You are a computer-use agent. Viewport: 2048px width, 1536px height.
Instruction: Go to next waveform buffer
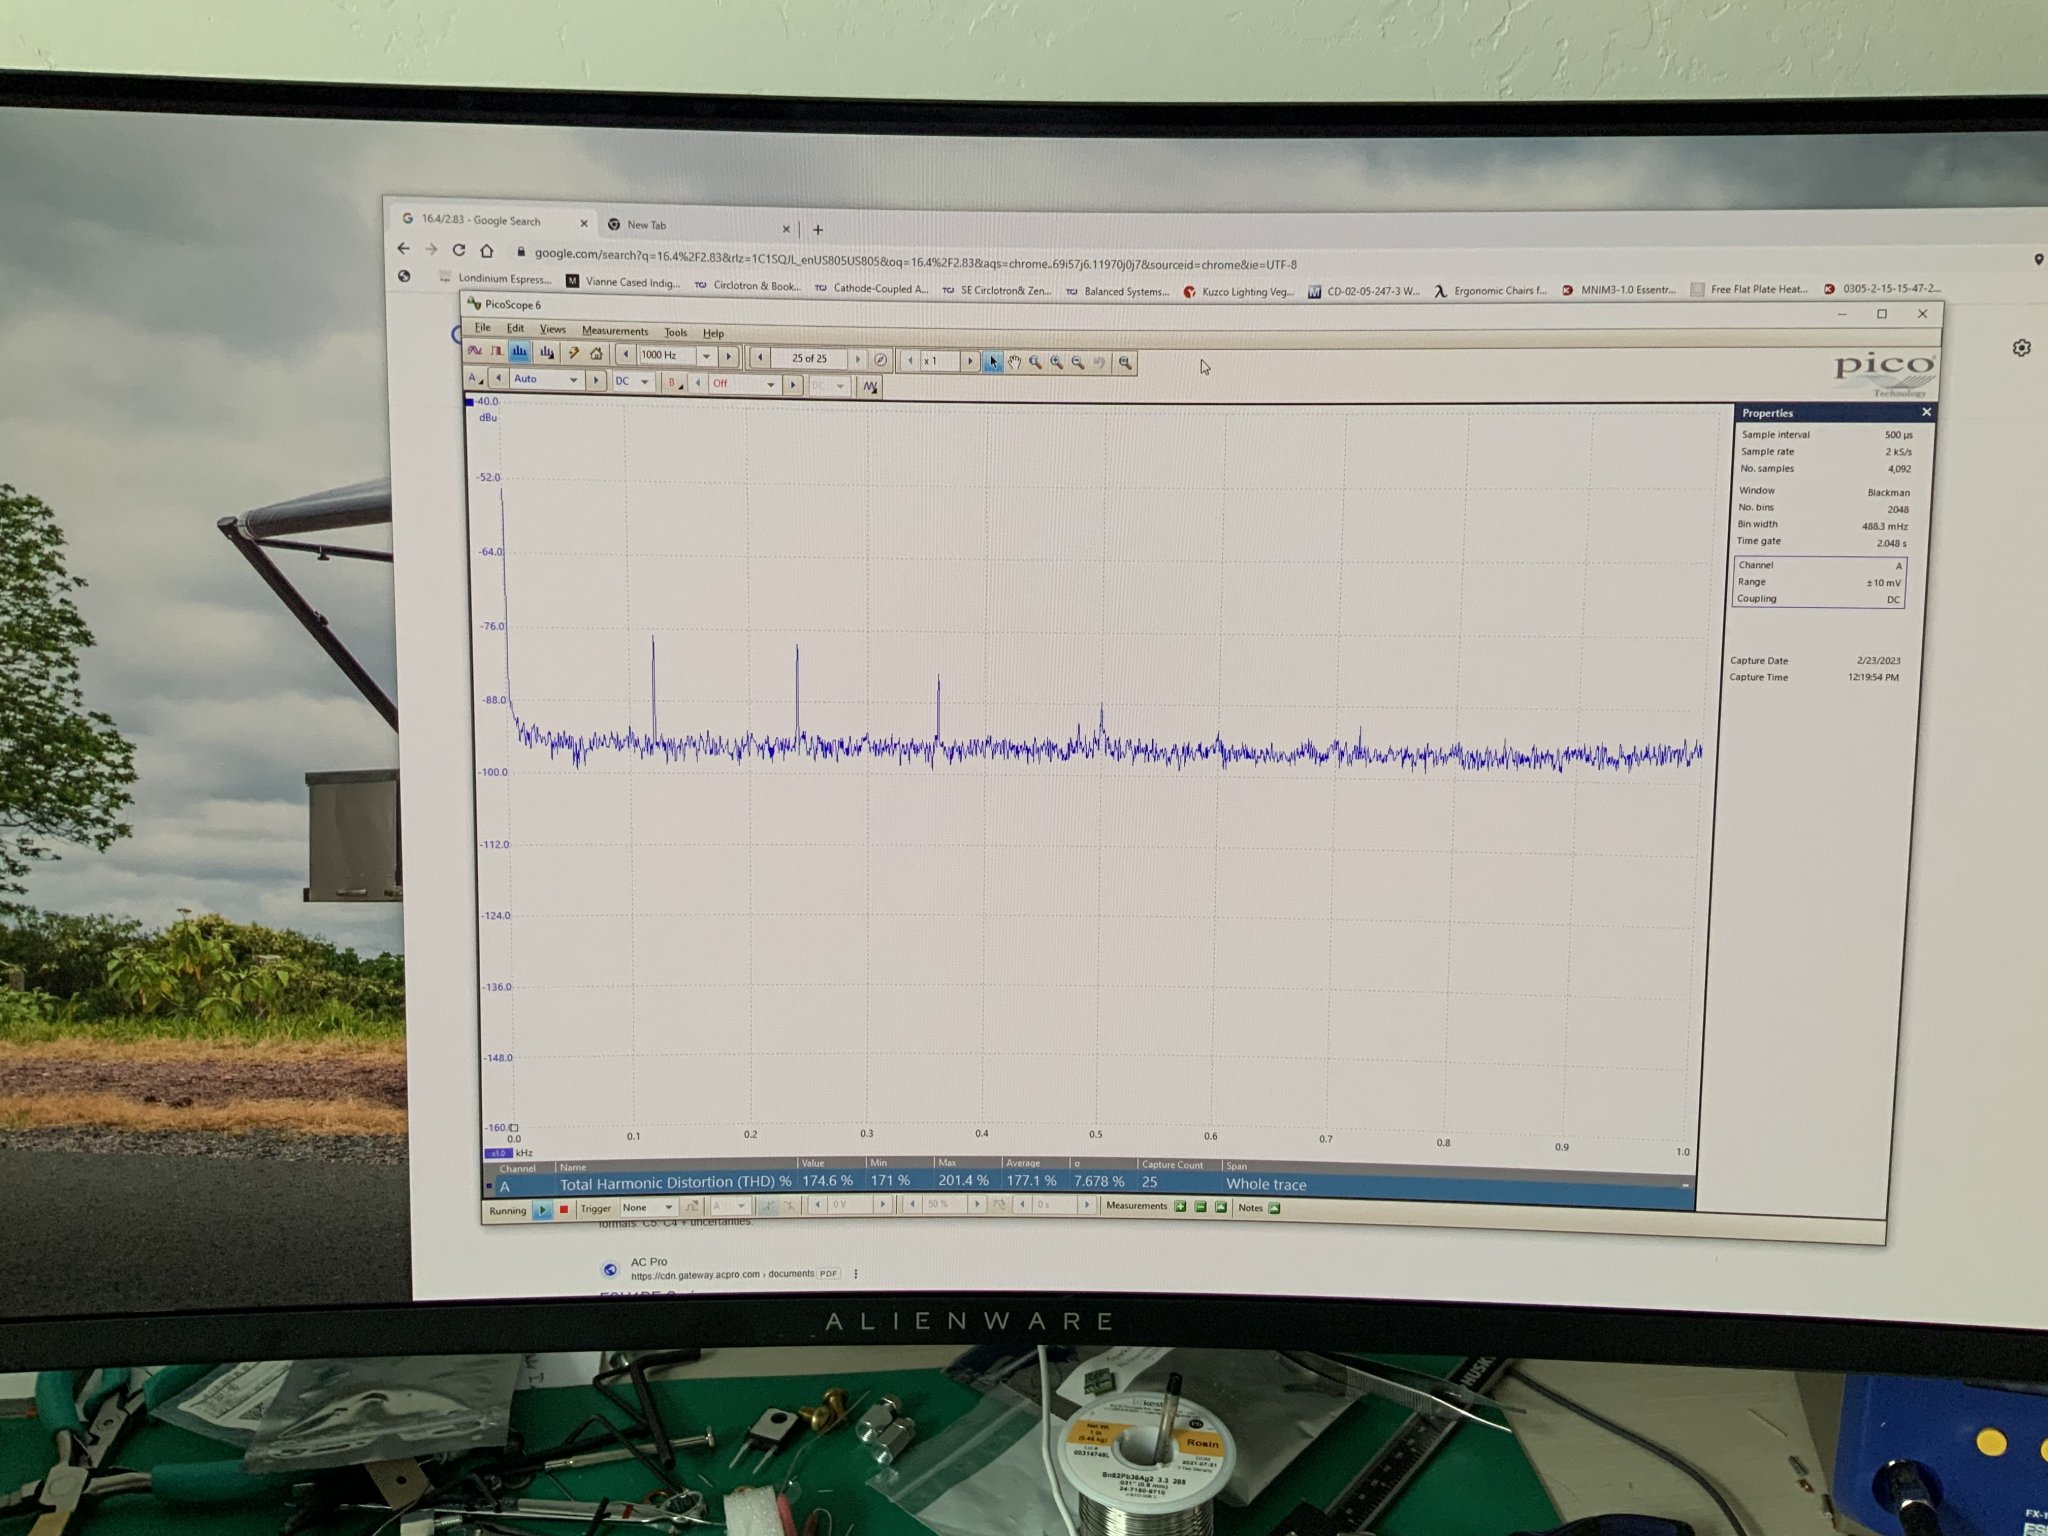[857, 359]
